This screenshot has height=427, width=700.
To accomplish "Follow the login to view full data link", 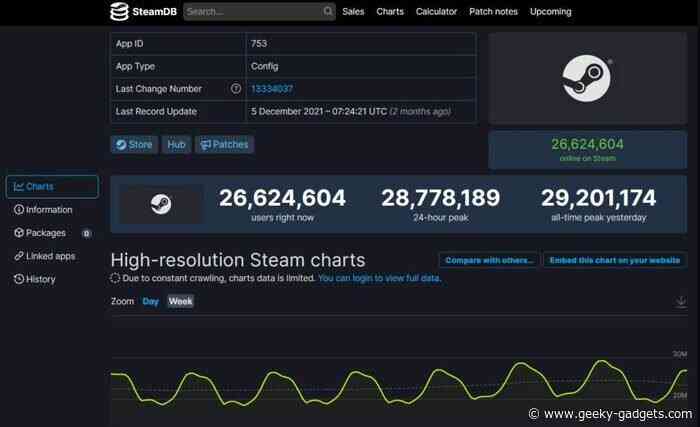I will tap(379, 278).
